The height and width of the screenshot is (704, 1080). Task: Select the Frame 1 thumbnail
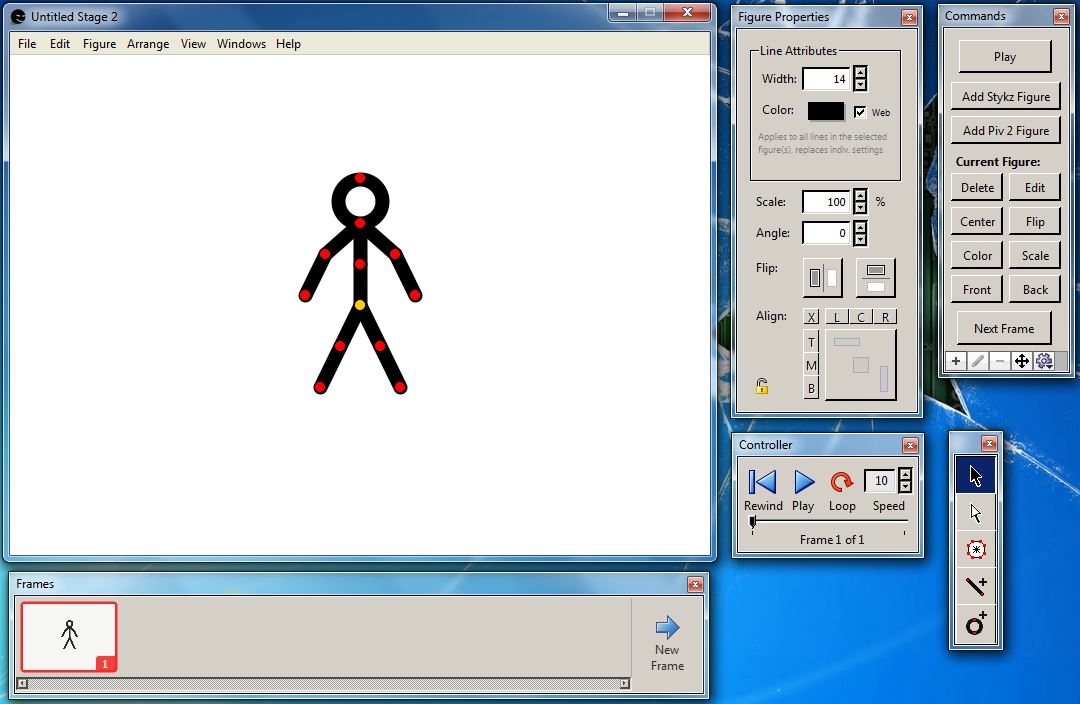(69, 636)
